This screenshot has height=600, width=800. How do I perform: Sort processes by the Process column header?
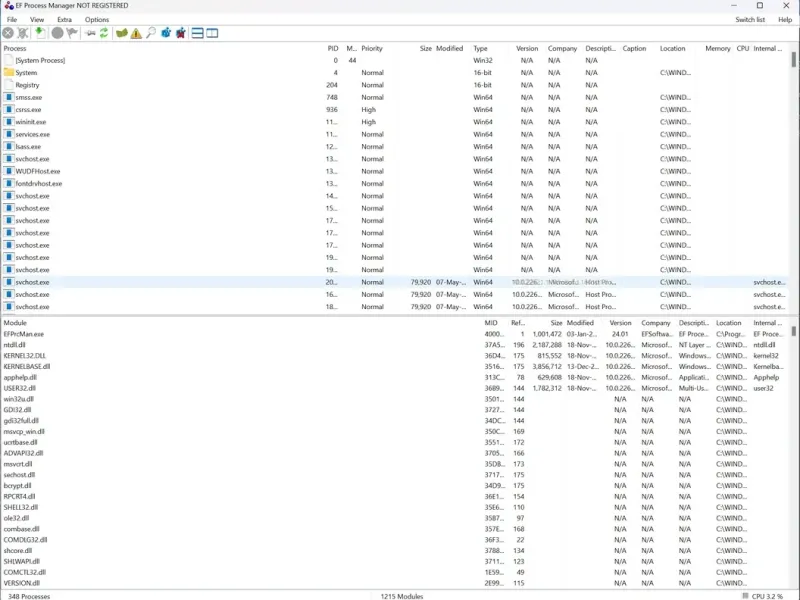click(x=15, y=48)
